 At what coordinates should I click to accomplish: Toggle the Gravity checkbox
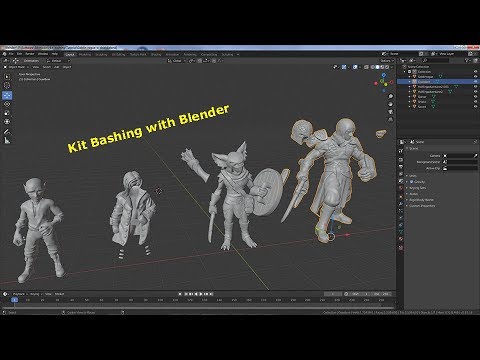tap(411, 182)
